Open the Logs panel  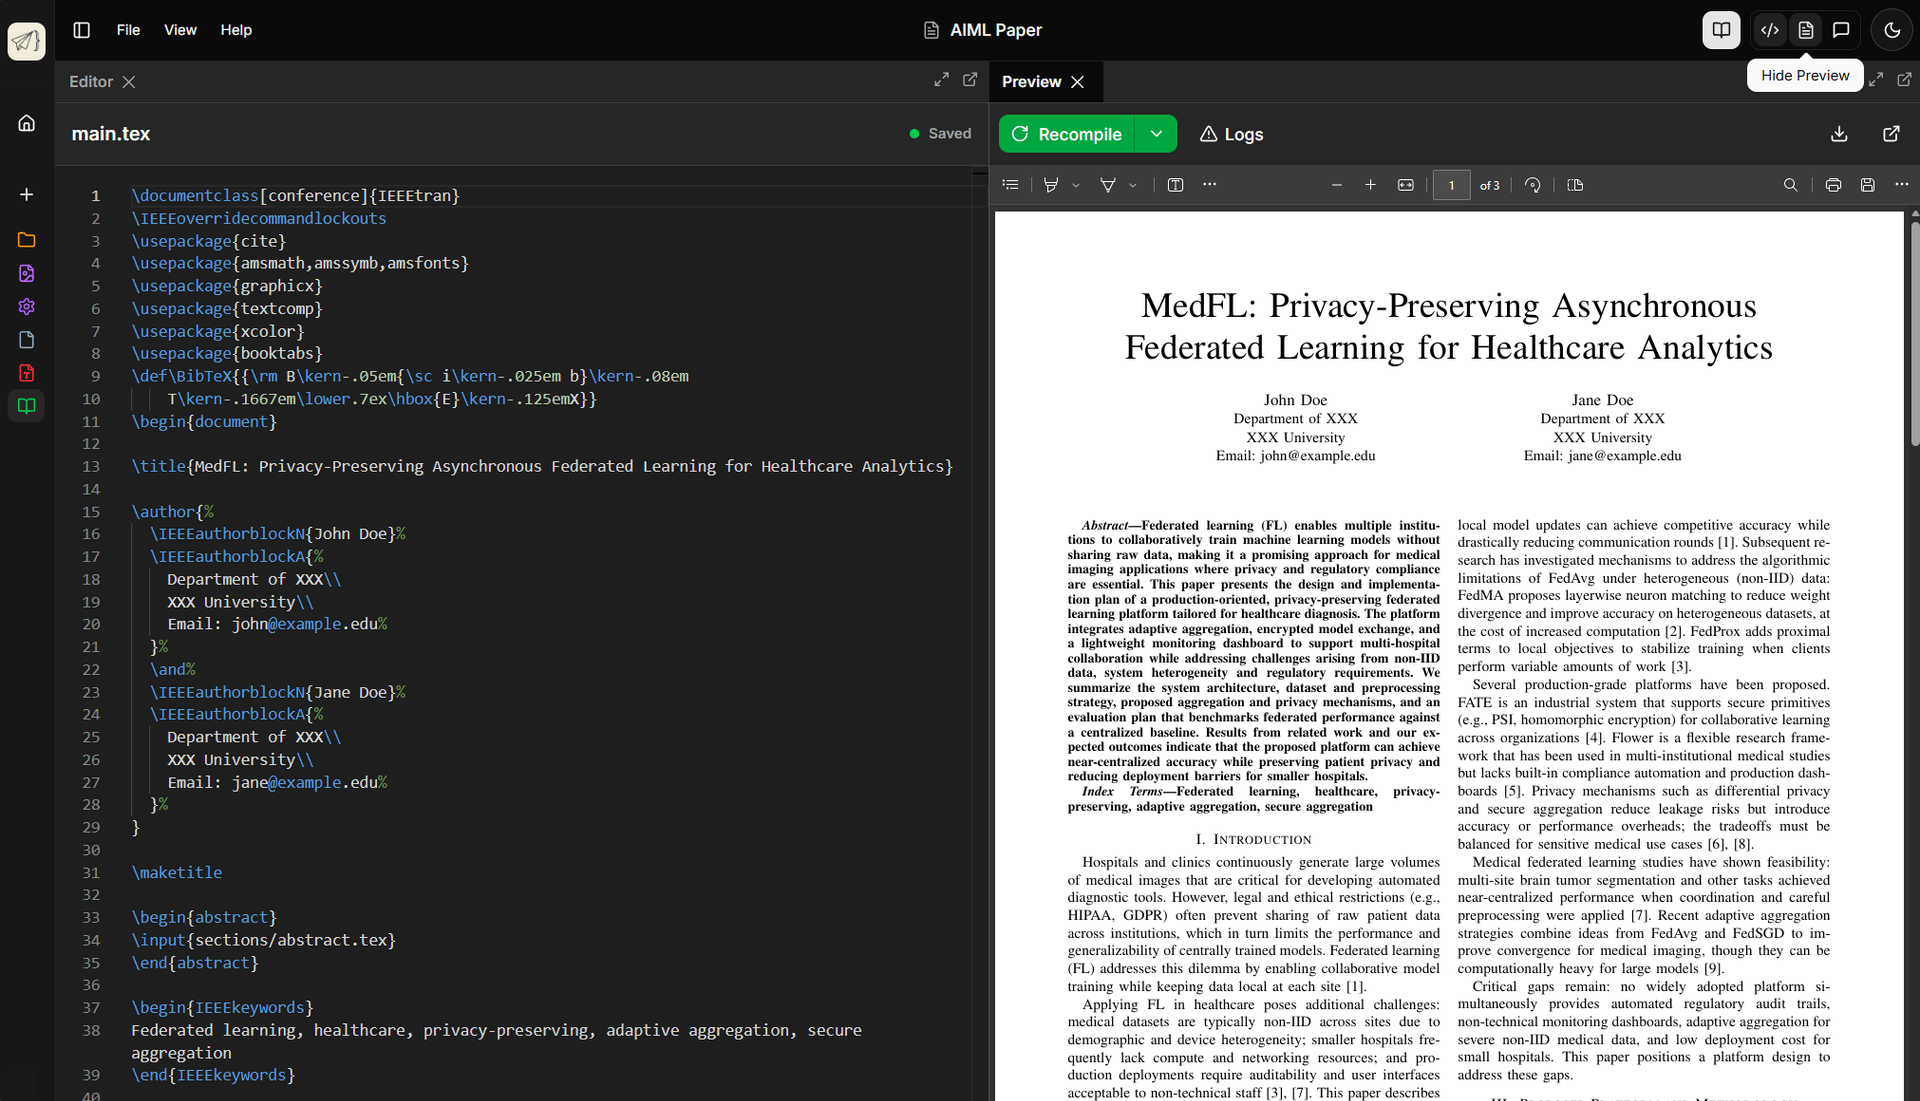[x=1230, y=133]
